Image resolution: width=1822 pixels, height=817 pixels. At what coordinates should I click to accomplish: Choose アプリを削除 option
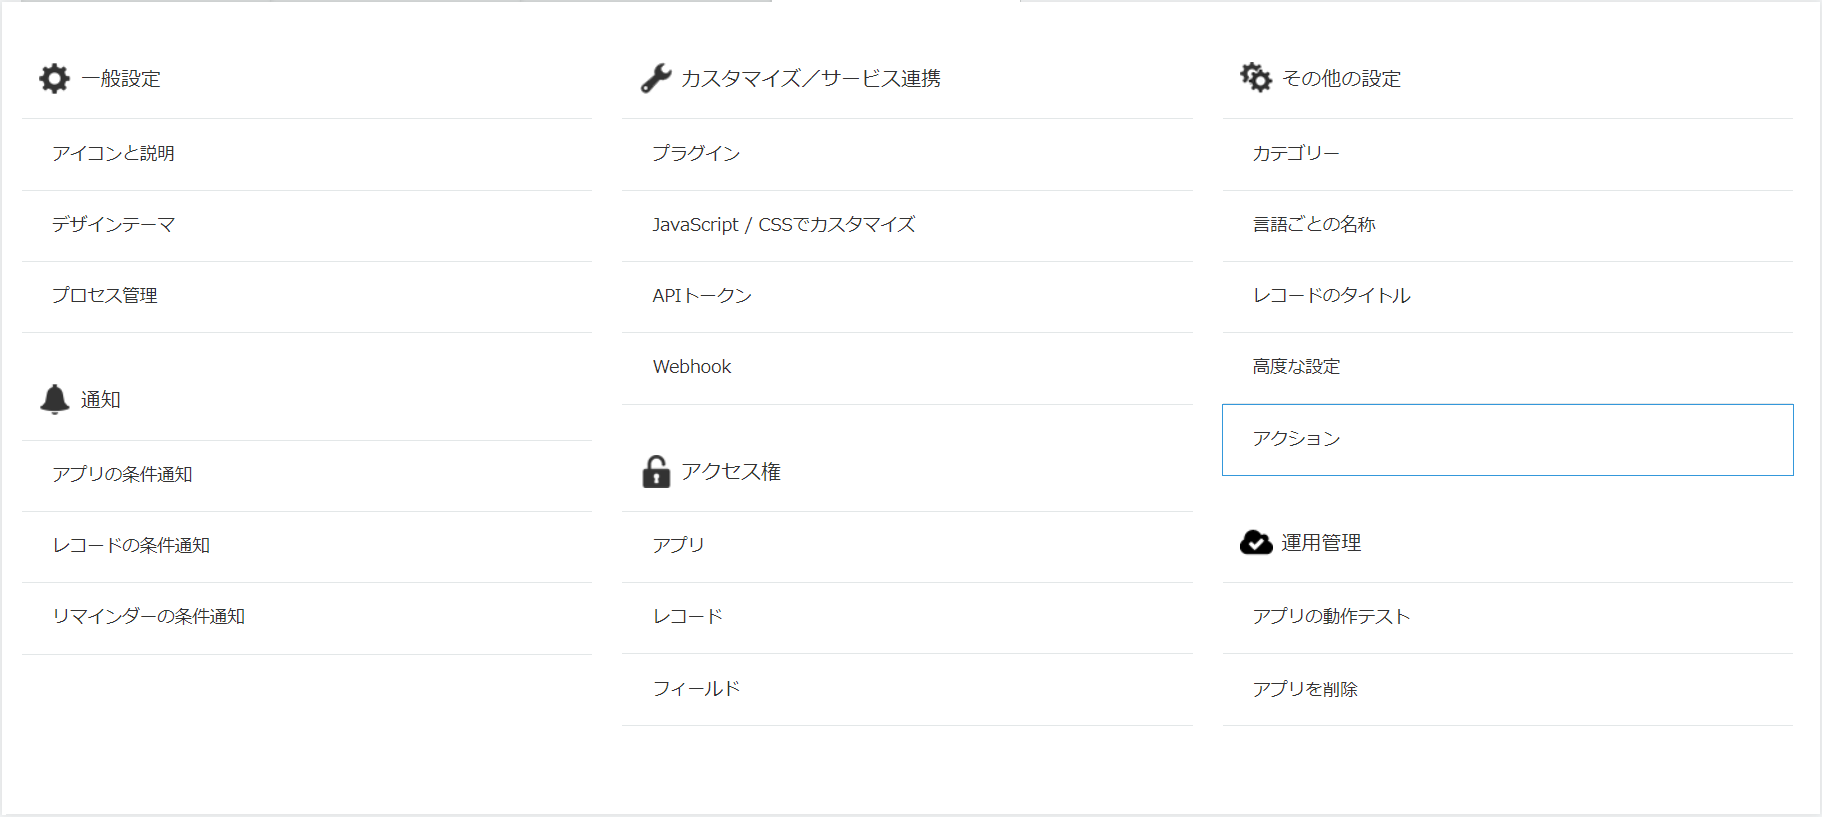1507,689
